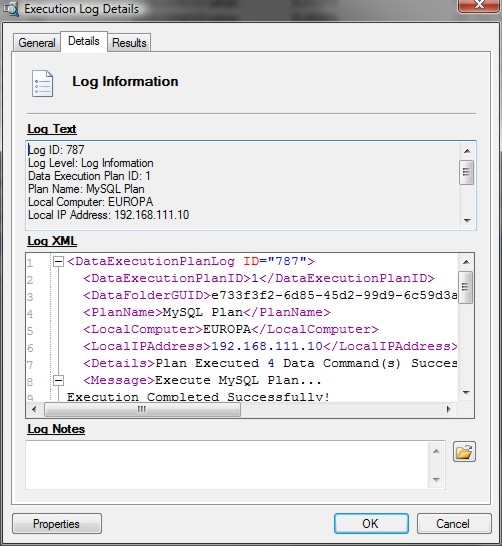Click the Log XML vertical scroll up arrow
502x546 pixels.
click(x=466, y=262)
